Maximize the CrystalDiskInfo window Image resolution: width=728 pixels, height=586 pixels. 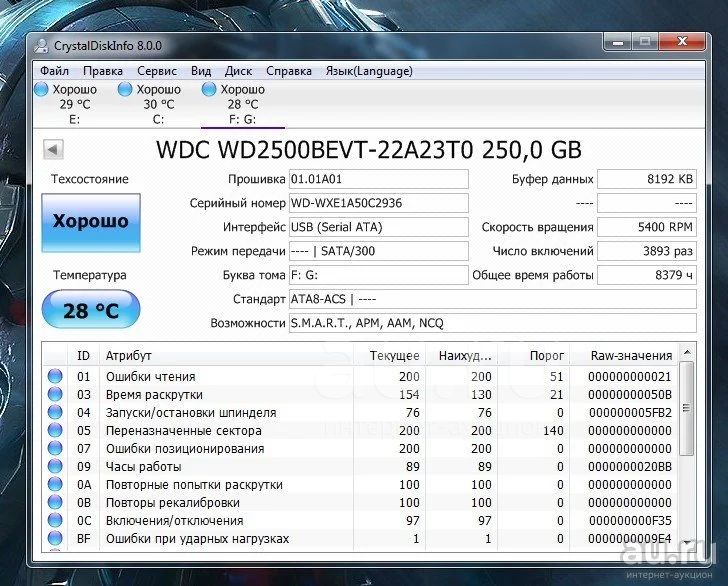[x=645, y=42]
